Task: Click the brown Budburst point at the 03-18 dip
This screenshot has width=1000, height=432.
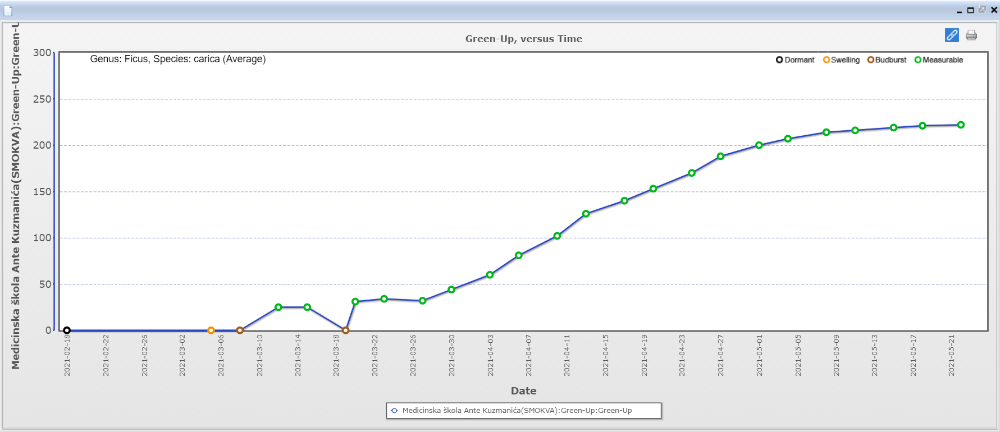Action: (x=345, y=330)
